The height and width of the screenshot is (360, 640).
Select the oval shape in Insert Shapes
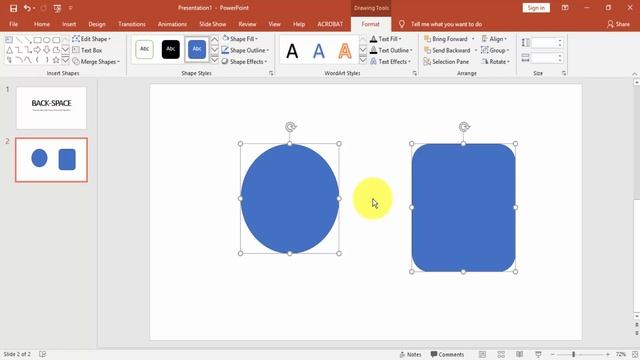point(47,40)
